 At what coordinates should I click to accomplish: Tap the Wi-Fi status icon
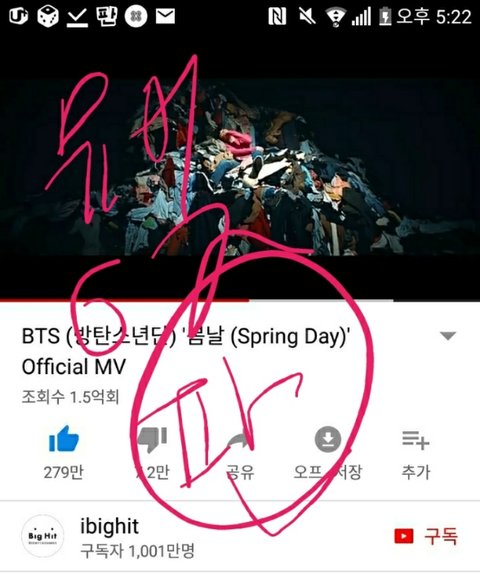(335, 17)
